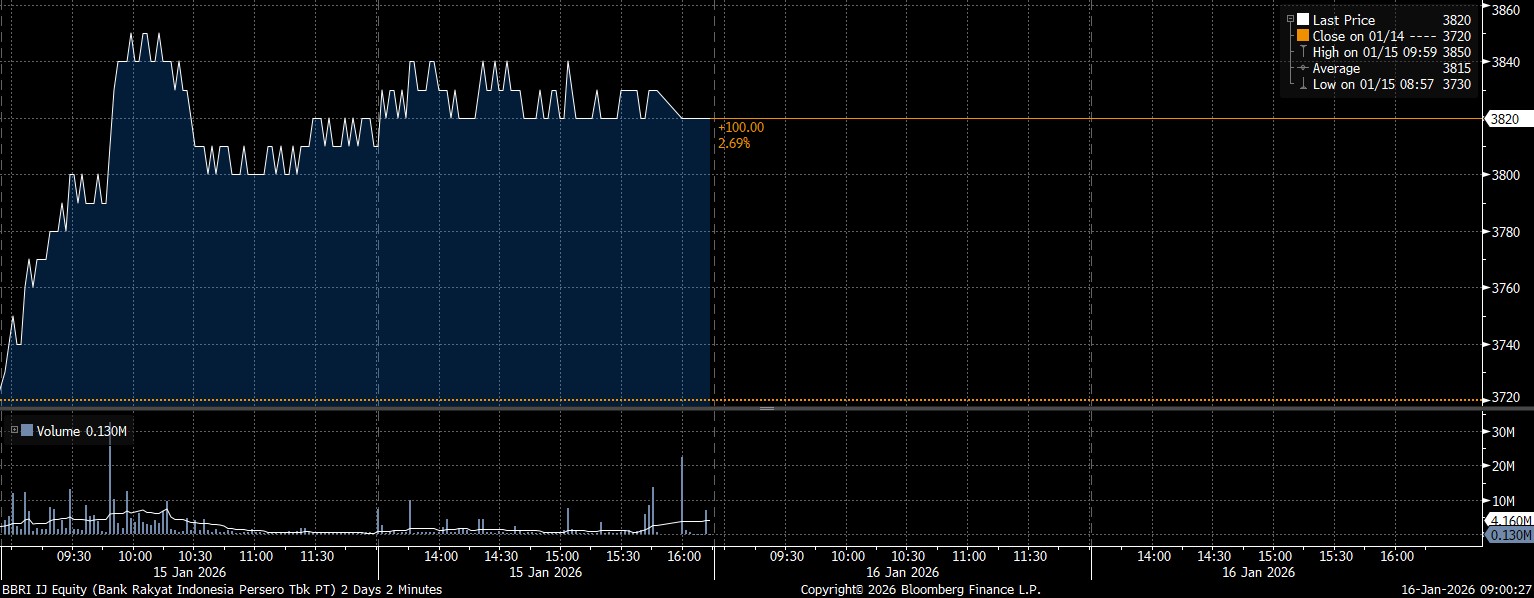Screen dimensions: 1534x598
Task: Click the 10:00 time label on 15 Jan
Action: tap(135, 556)
